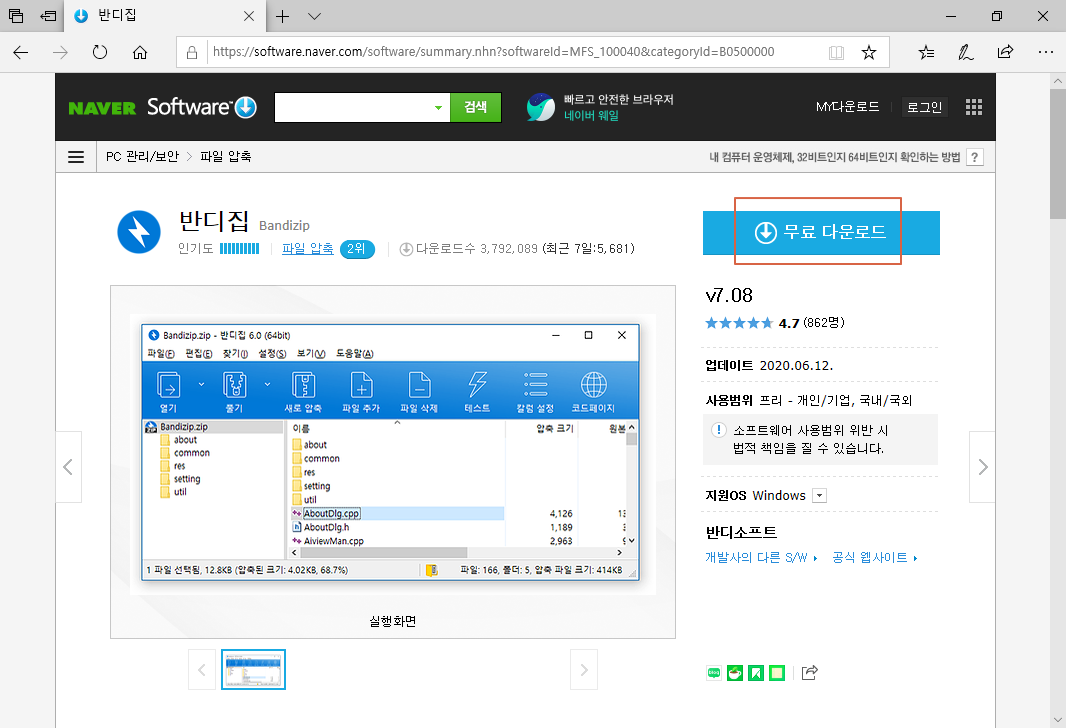1066x728 pixels.
Task: Click the browser forward arrow
Action: [x=61, y=52]
